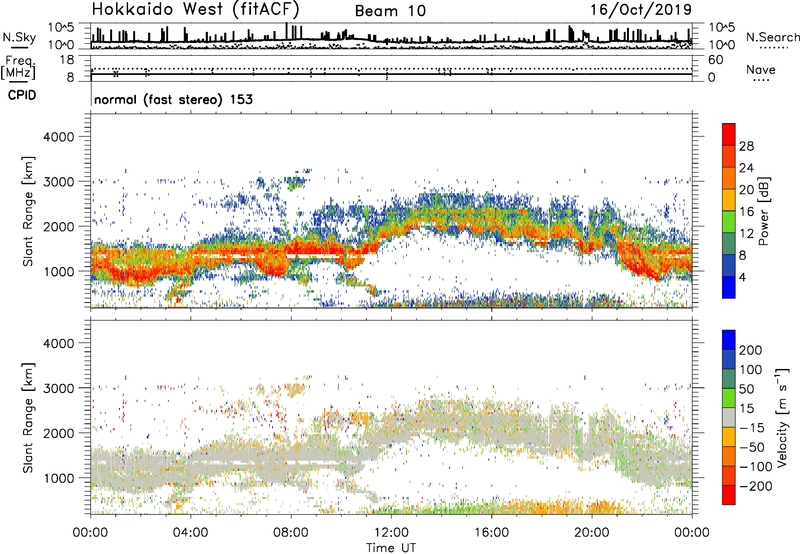Click the 20:00 time tick label
The width and height of the screenshot is (800, 554).
pos(591,533)
